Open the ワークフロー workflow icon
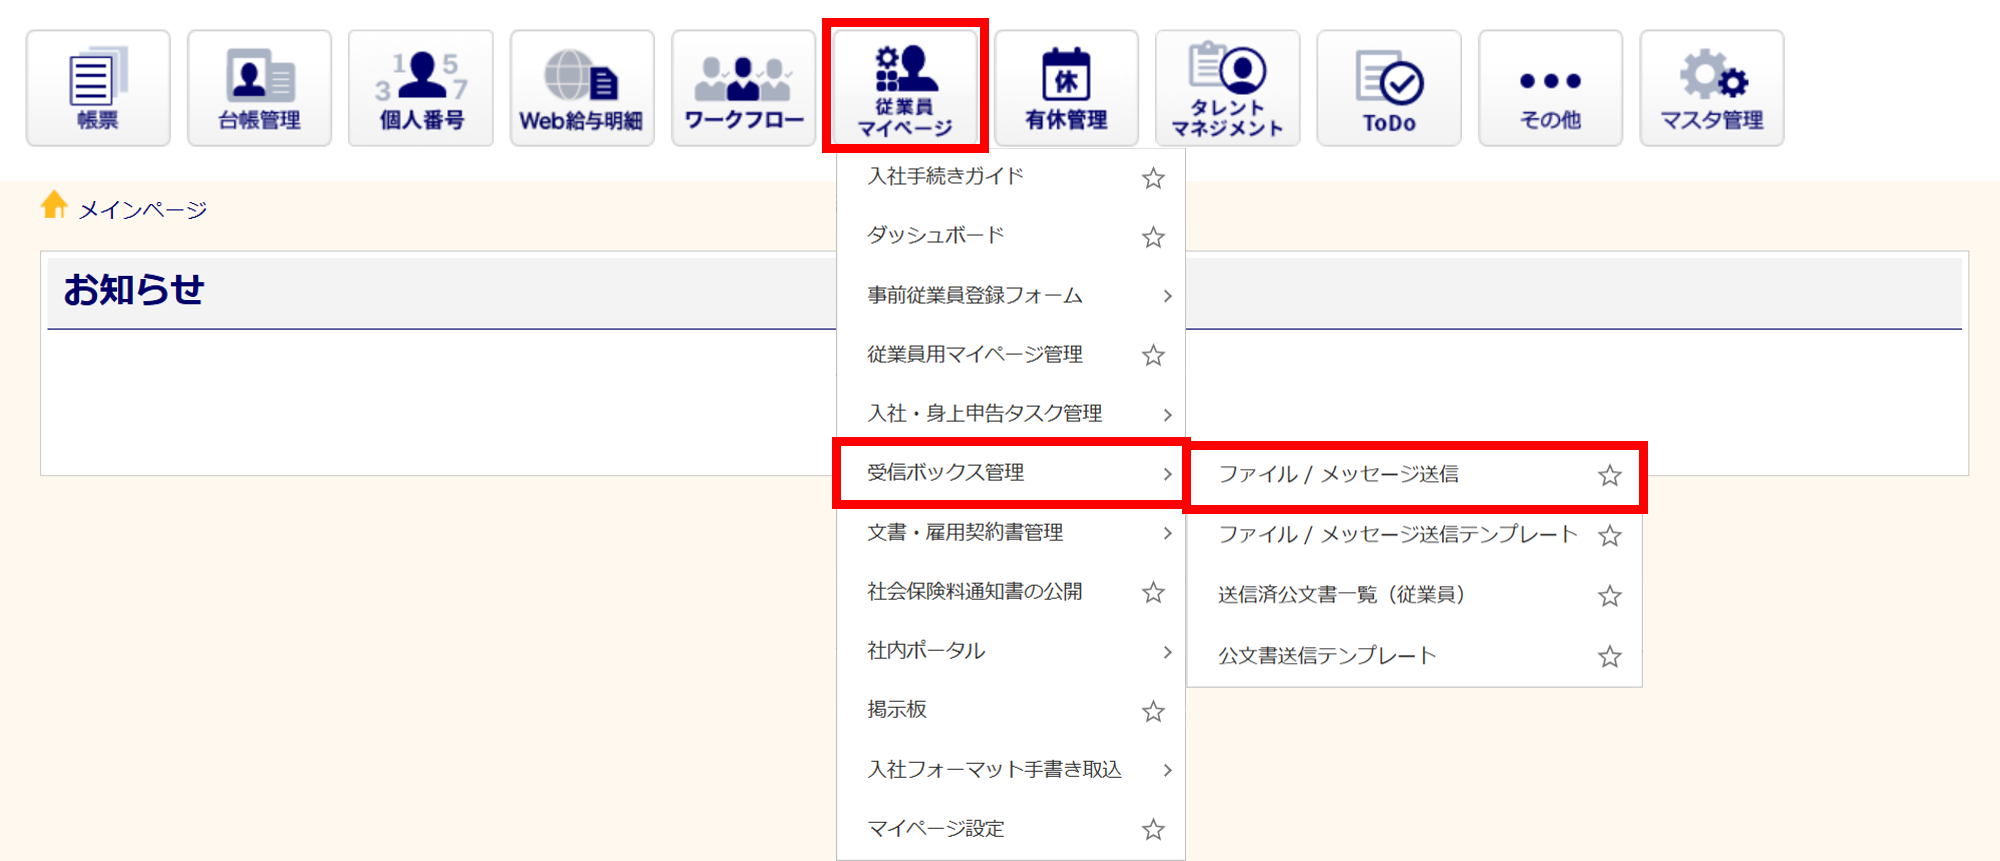 coord(743,88)
